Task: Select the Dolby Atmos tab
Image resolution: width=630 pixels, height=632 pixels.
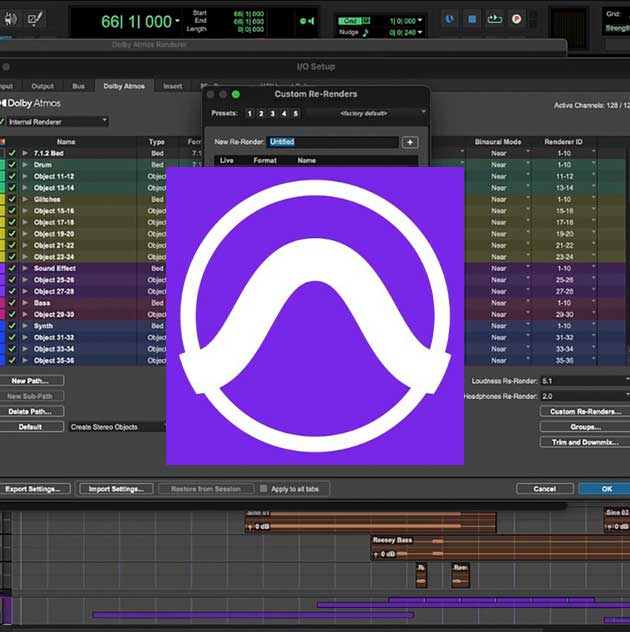Action: (x=124, y=86)
